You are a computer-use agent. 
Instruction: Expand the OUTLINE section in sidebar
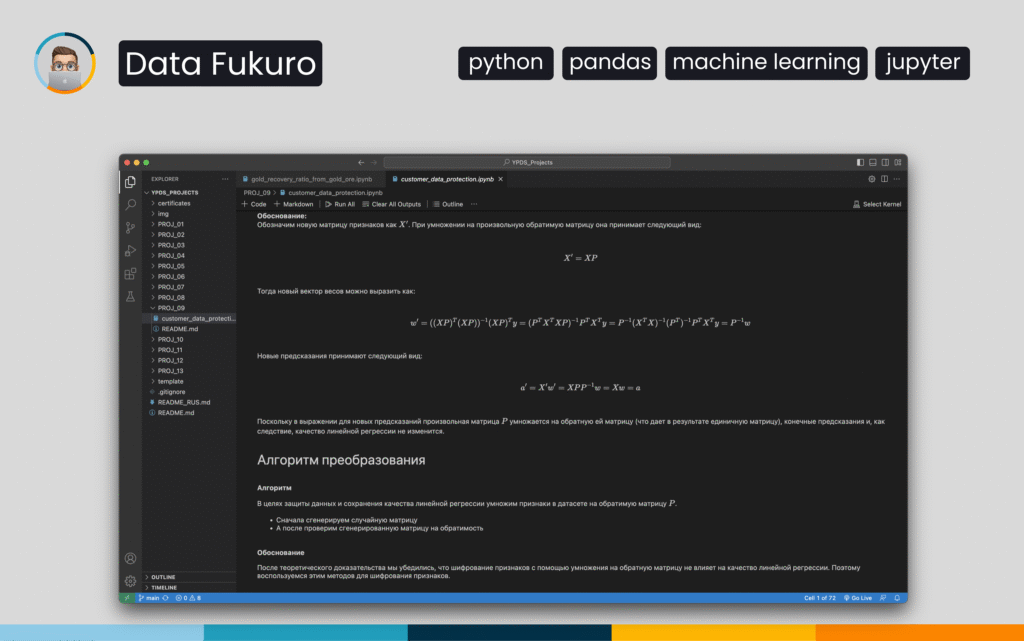(x=163, y=577)
